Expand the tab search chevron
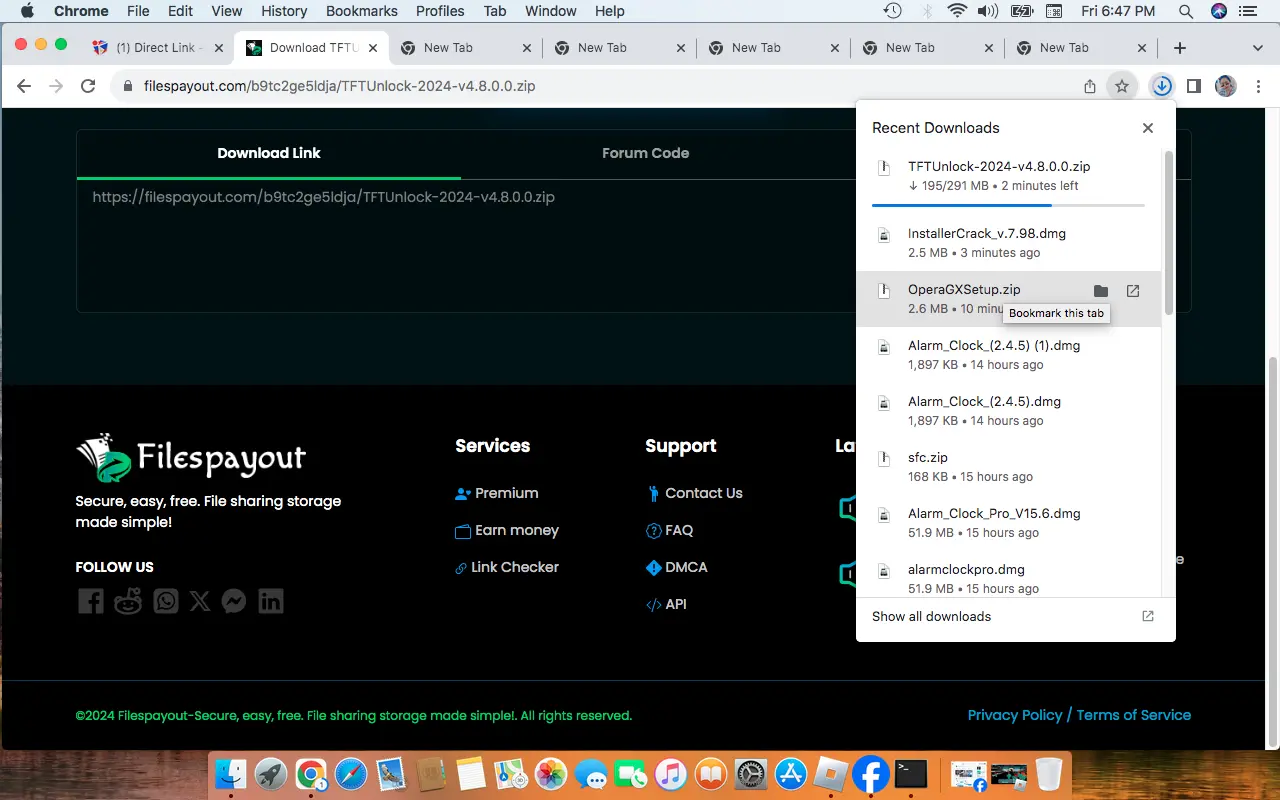1280x800 pixels. coord(1258,47)
